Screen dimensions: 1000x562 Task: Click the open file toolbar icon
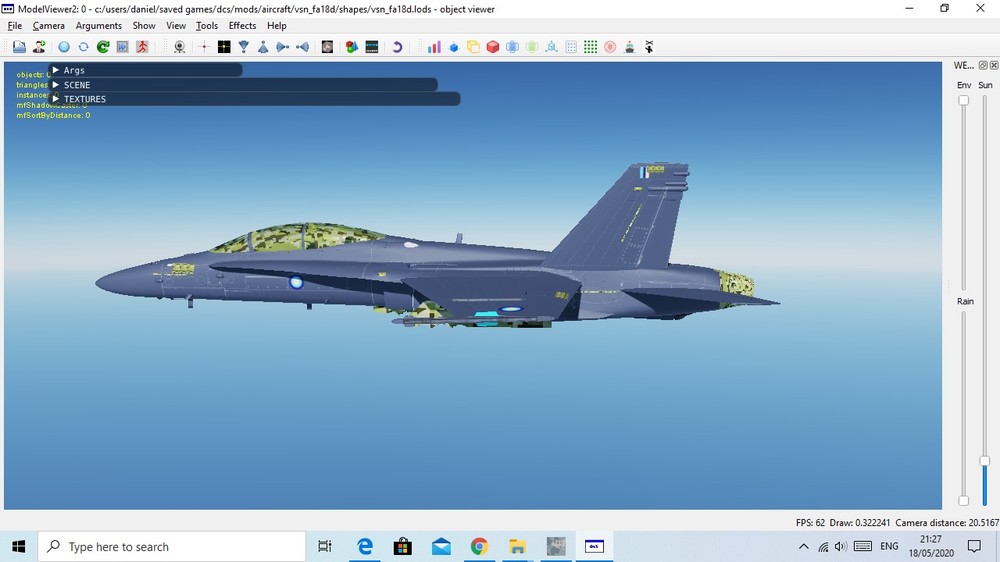pos(19,47)
